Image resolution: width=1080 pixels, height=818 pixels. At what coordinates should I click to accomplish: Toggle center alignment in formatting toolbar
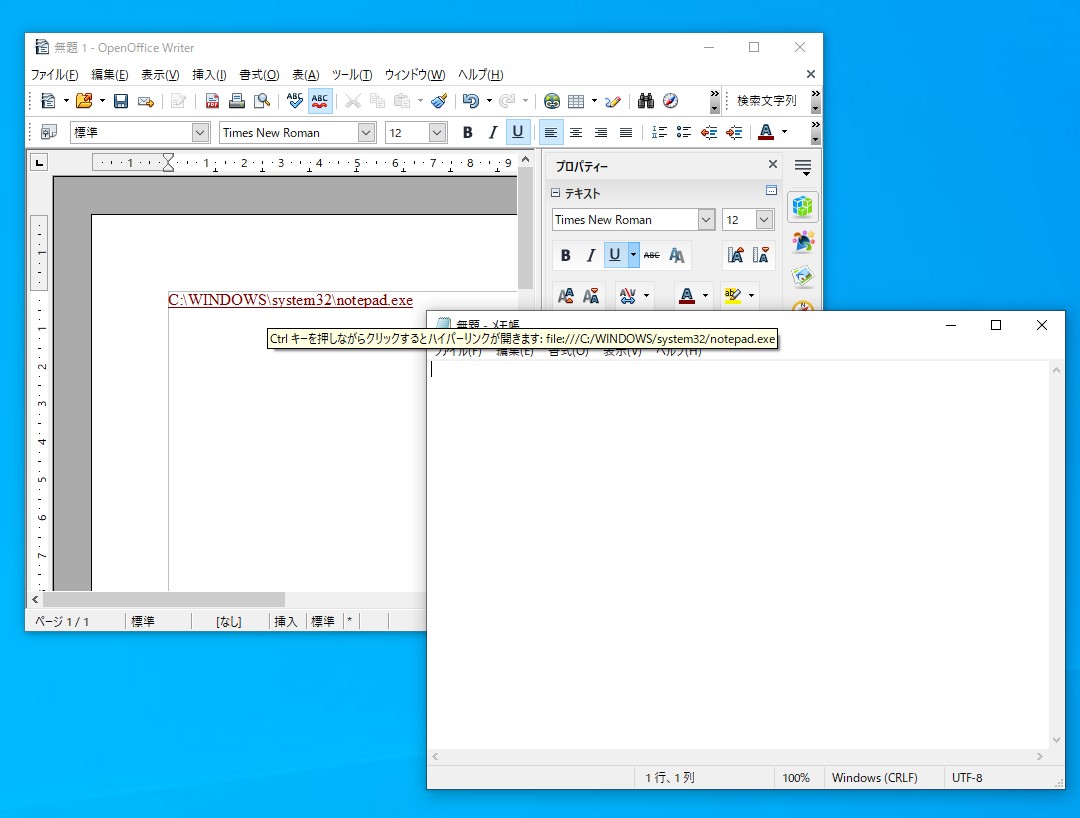tap(576, 132)
